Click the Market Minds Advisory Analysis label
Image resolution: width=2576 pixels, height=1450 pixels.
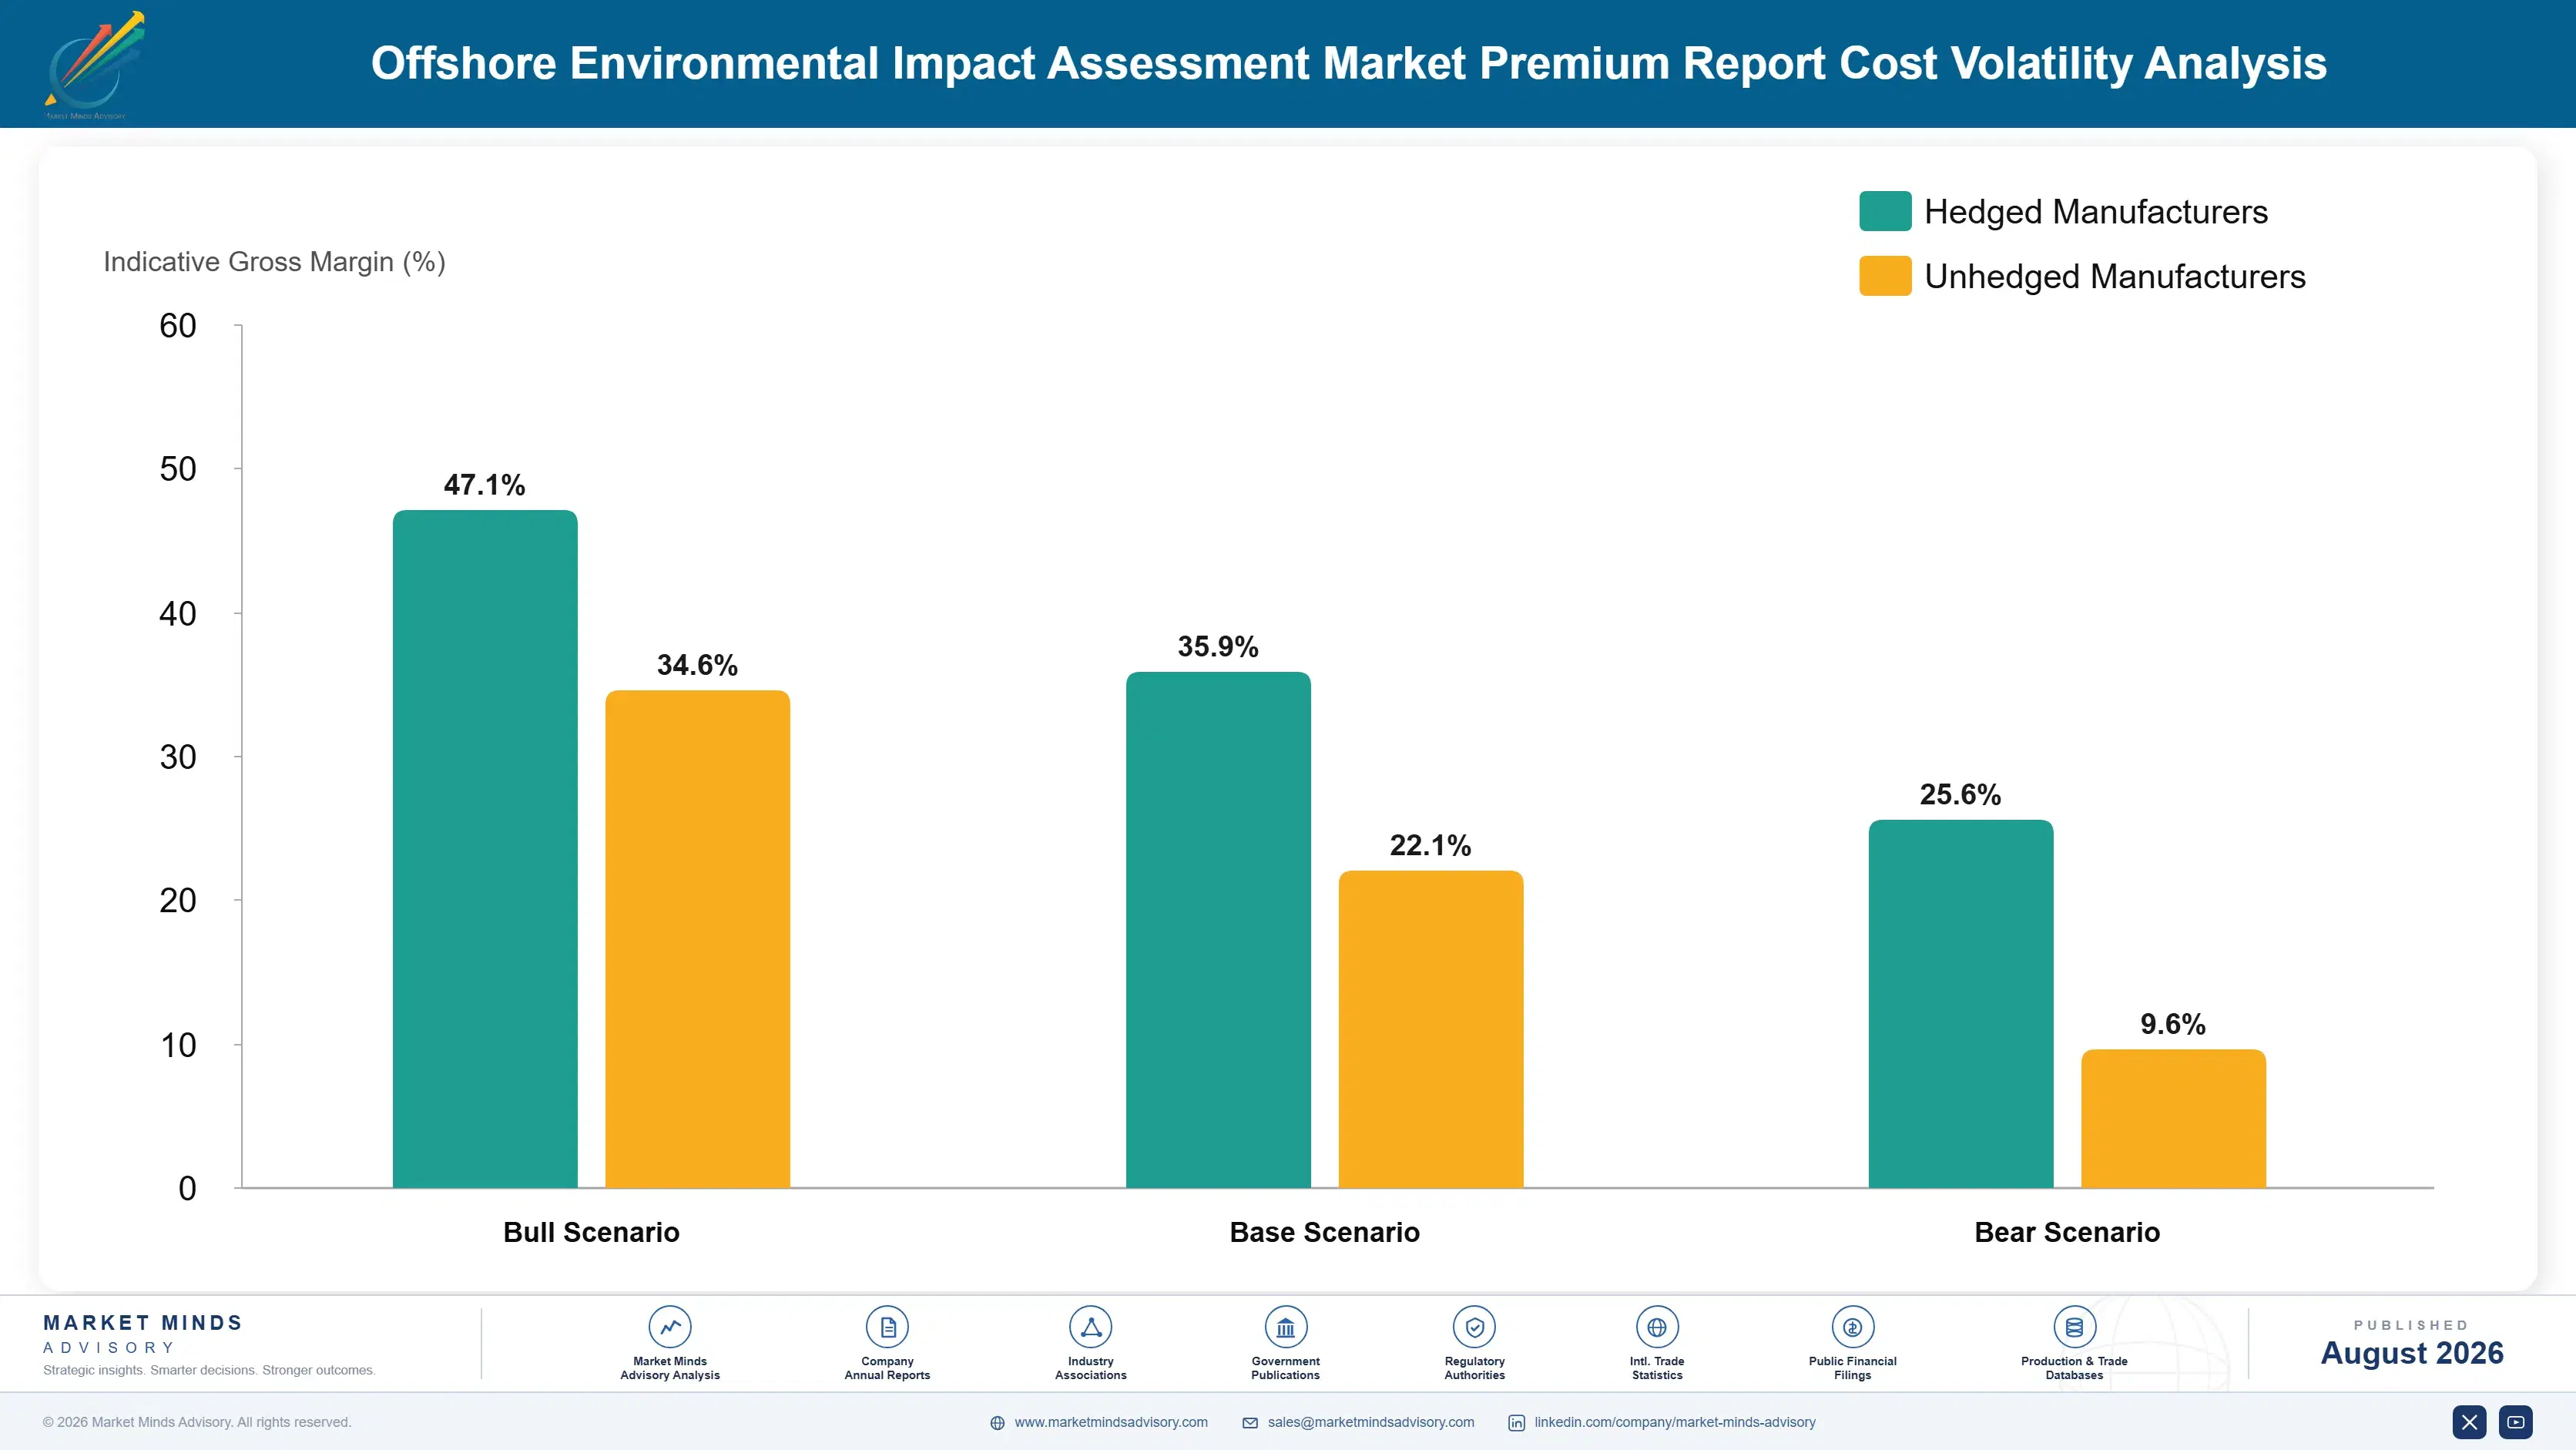(670, 1368)
